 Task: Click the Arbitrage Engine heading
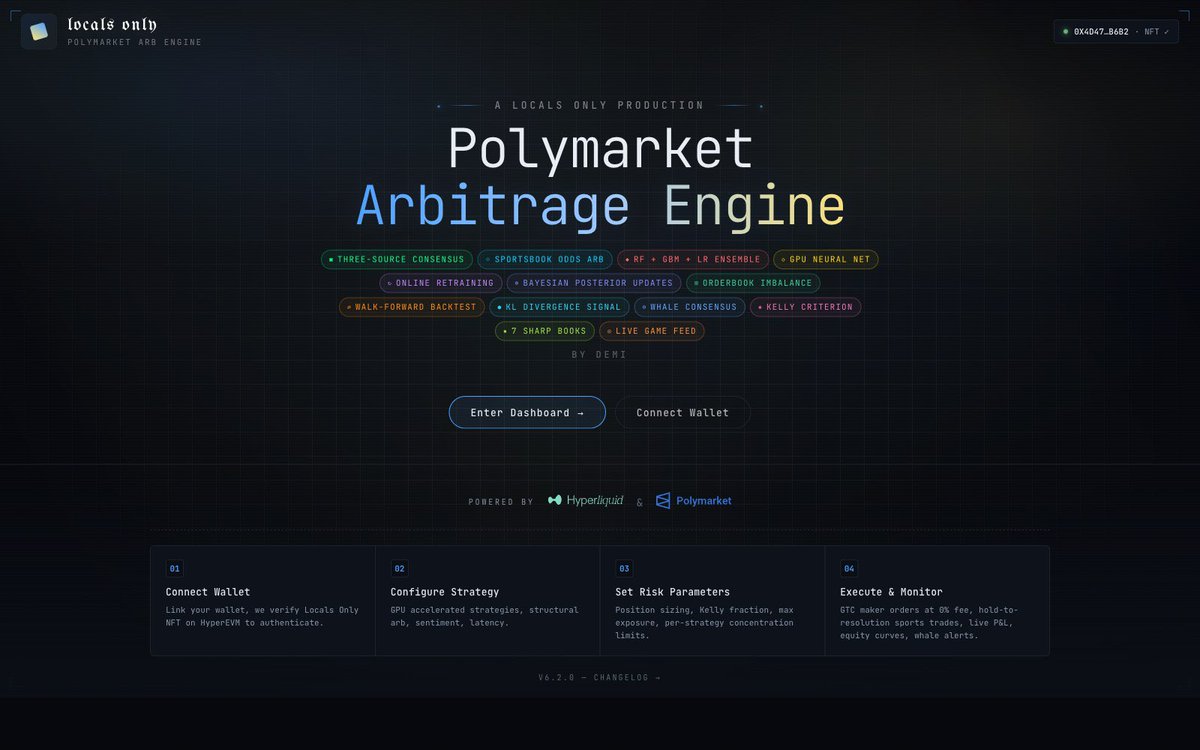coord(601,205)
